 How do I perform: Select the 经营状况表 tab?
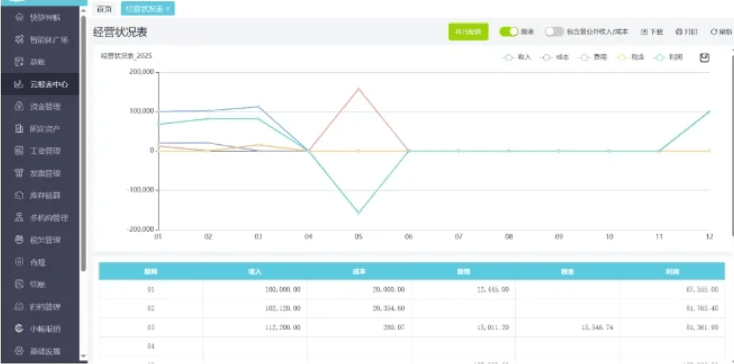[144, 8]
